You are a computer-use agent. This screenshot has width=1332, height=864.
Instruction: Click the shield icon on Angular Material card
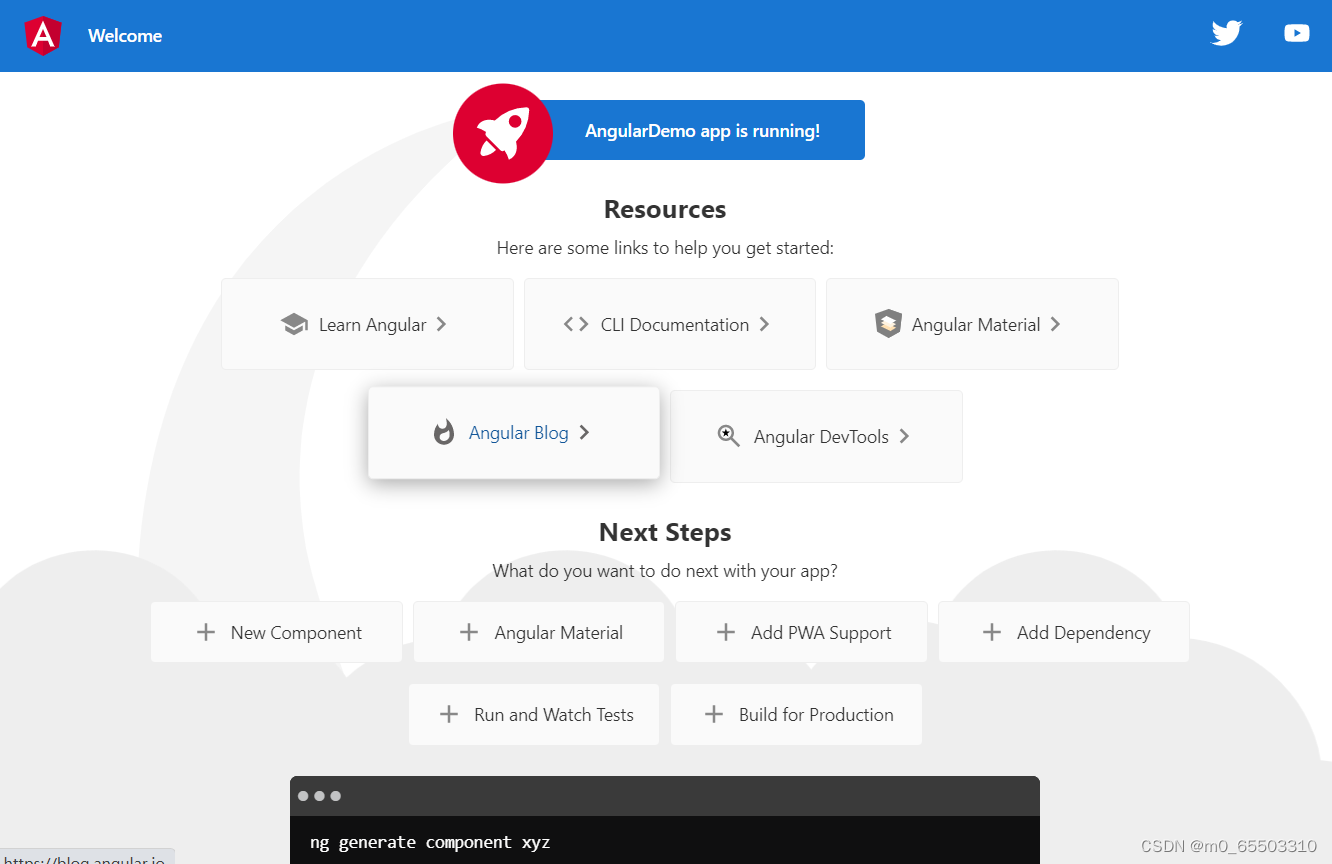888,324
